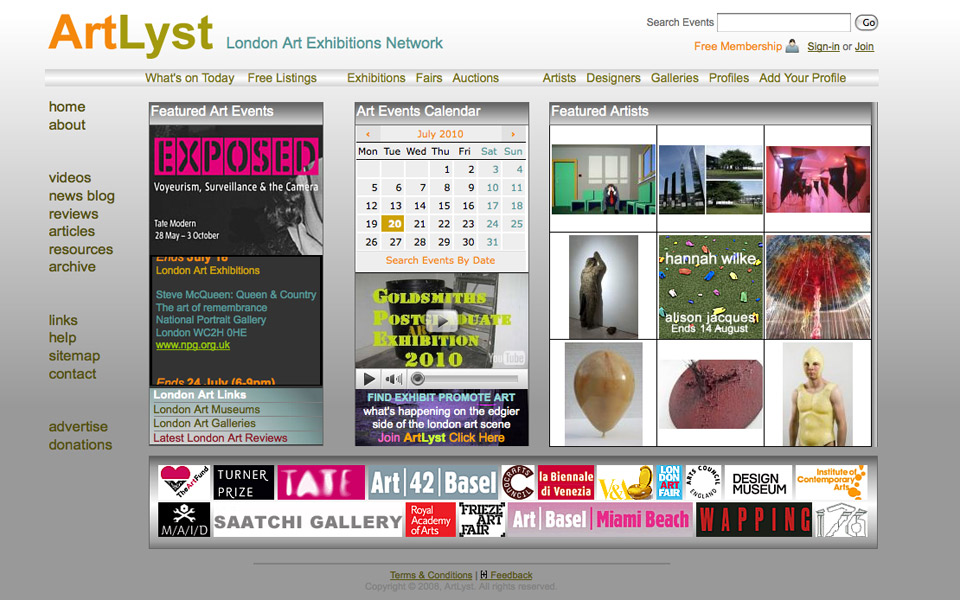Click the Arts Council England logo
This screenshot has height=600, width=960.
click(703, 482)
